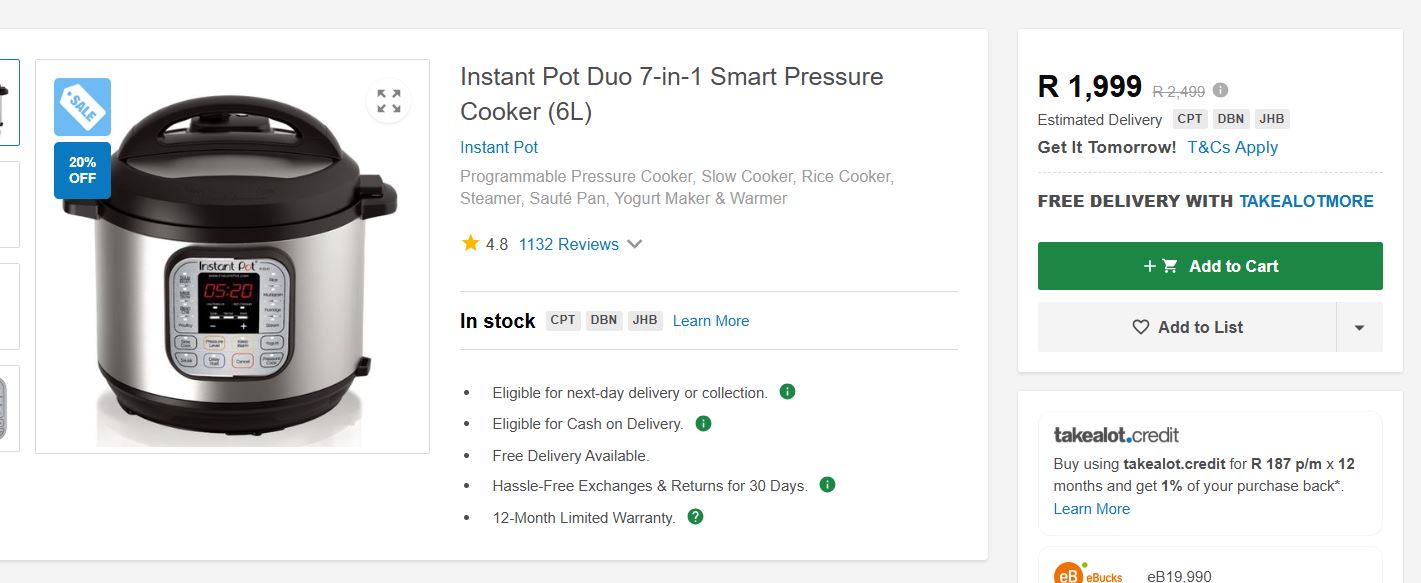1421x583 pixels.
Task: Click the 20% OFF sale tag
Action: click(81, 170)
